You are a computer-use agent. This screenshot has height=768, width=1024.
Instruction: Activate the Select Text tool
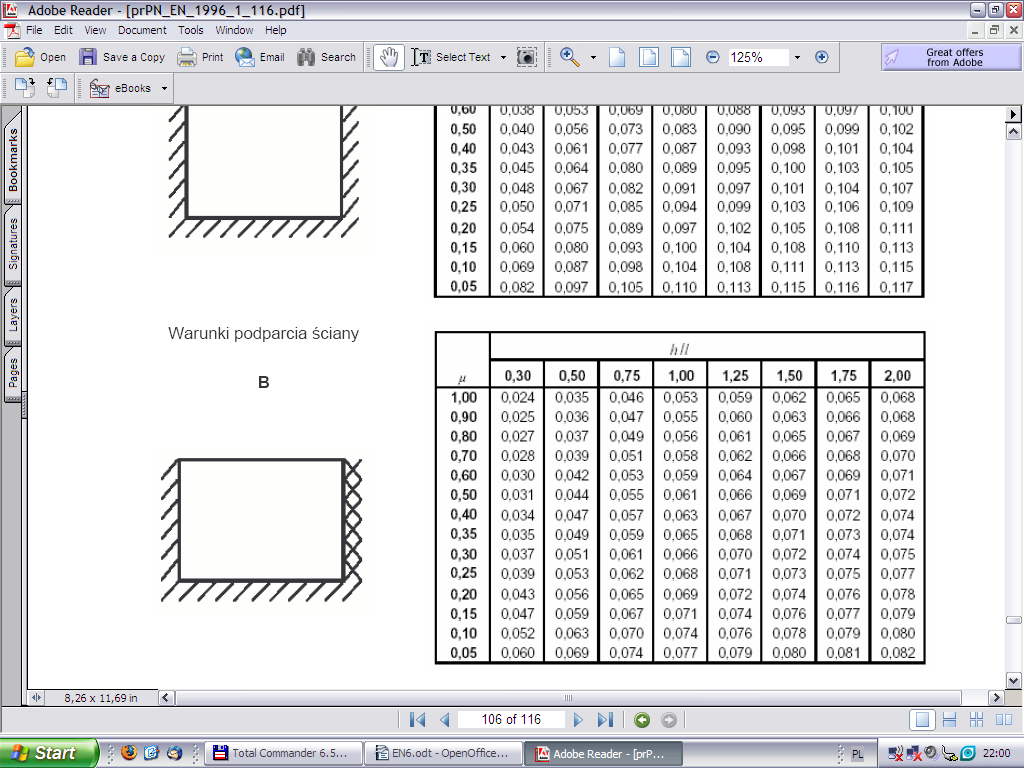click(x=451, y=57)
